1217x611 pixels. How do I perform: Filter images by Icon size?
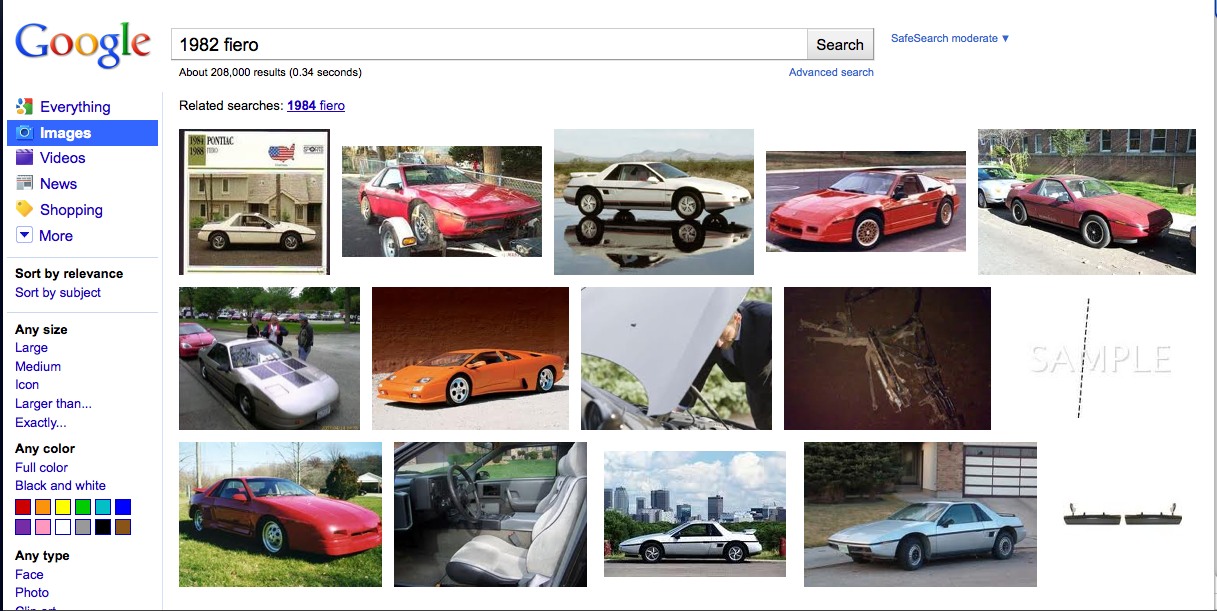[x=27, y=384]
